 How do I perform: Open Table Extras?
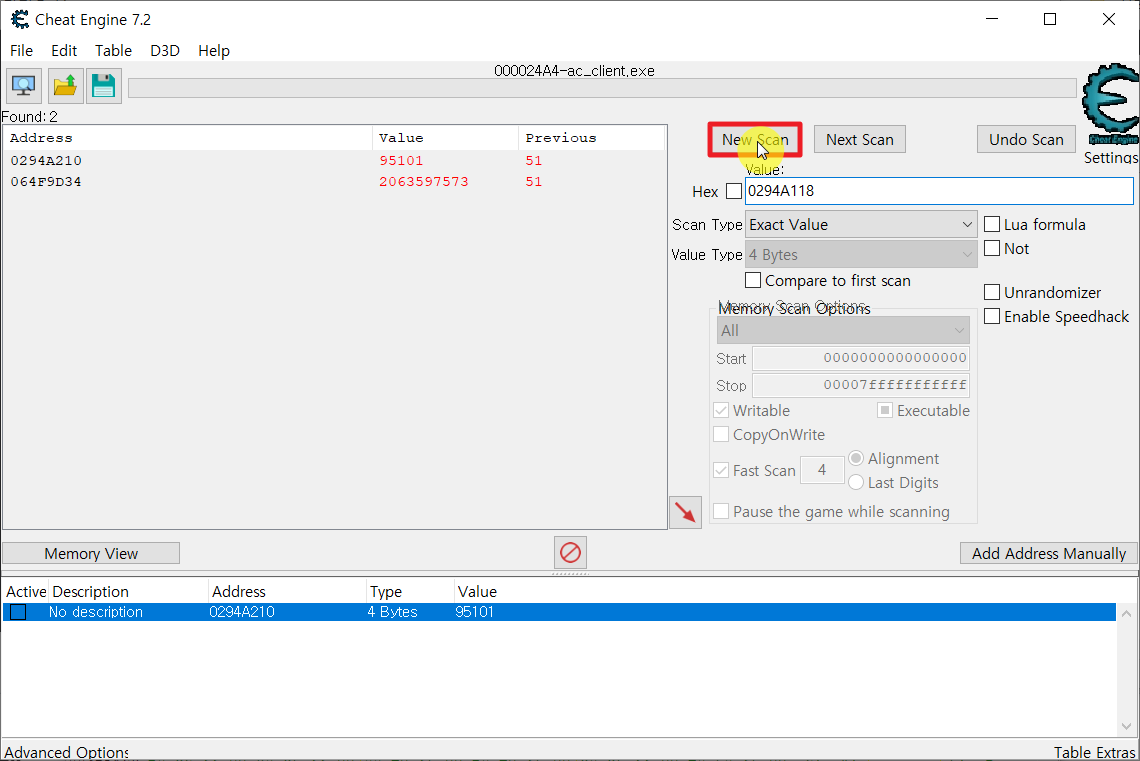(1094, 752)
